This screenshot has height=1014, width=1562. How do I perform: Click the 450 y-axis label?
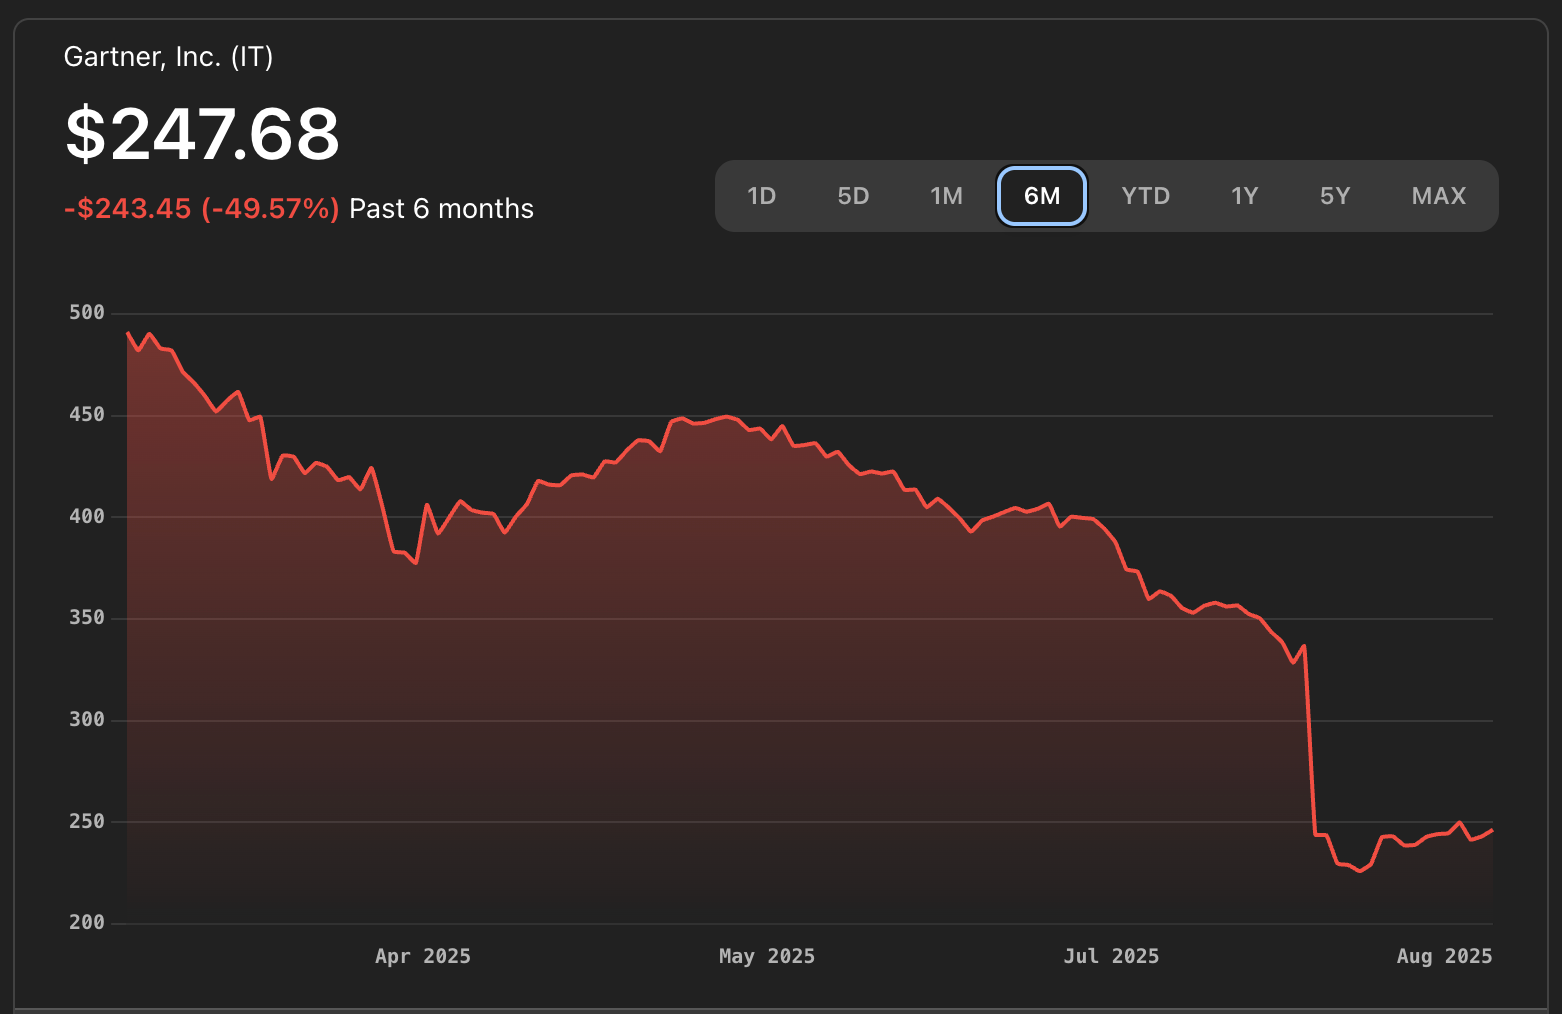pyautogui.click(x=87, y=415)
